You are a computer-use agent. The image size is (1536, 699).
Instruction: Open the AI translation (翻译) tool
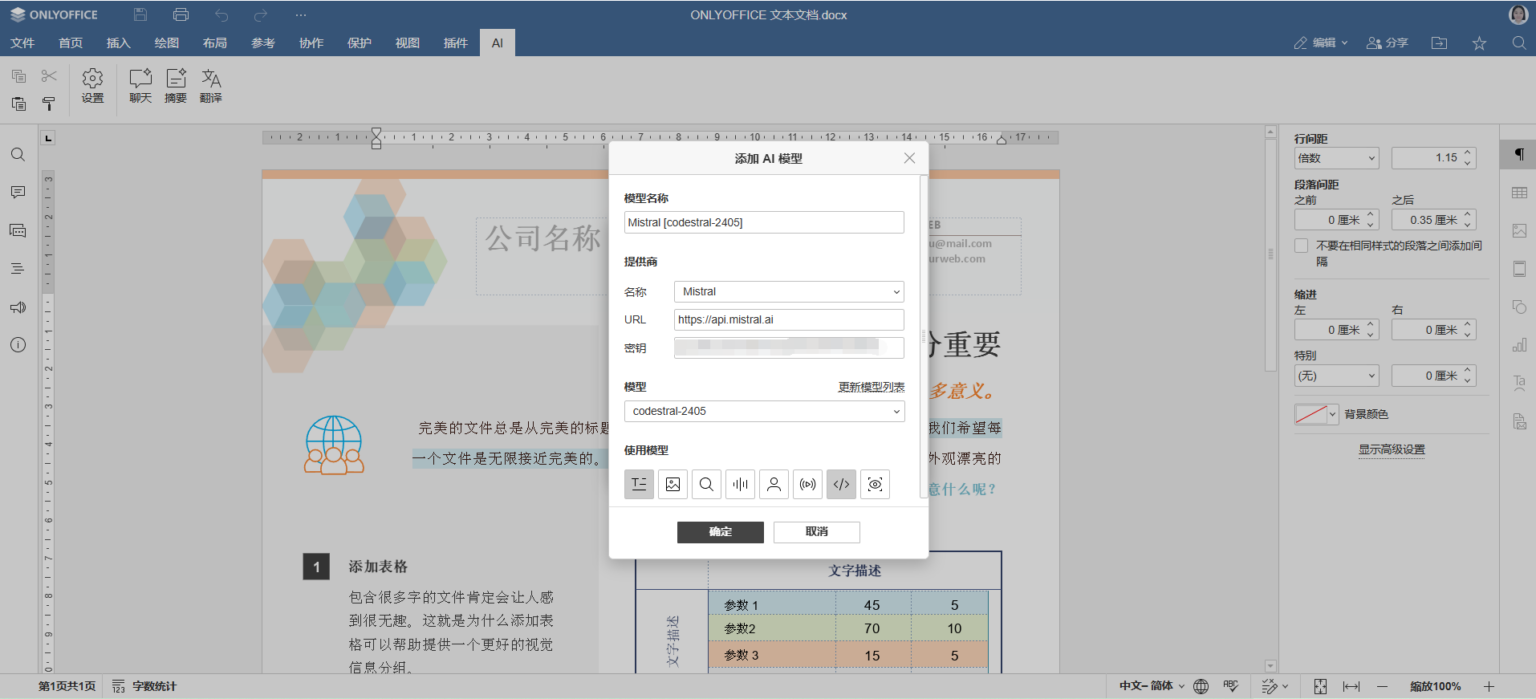point(210,86)
